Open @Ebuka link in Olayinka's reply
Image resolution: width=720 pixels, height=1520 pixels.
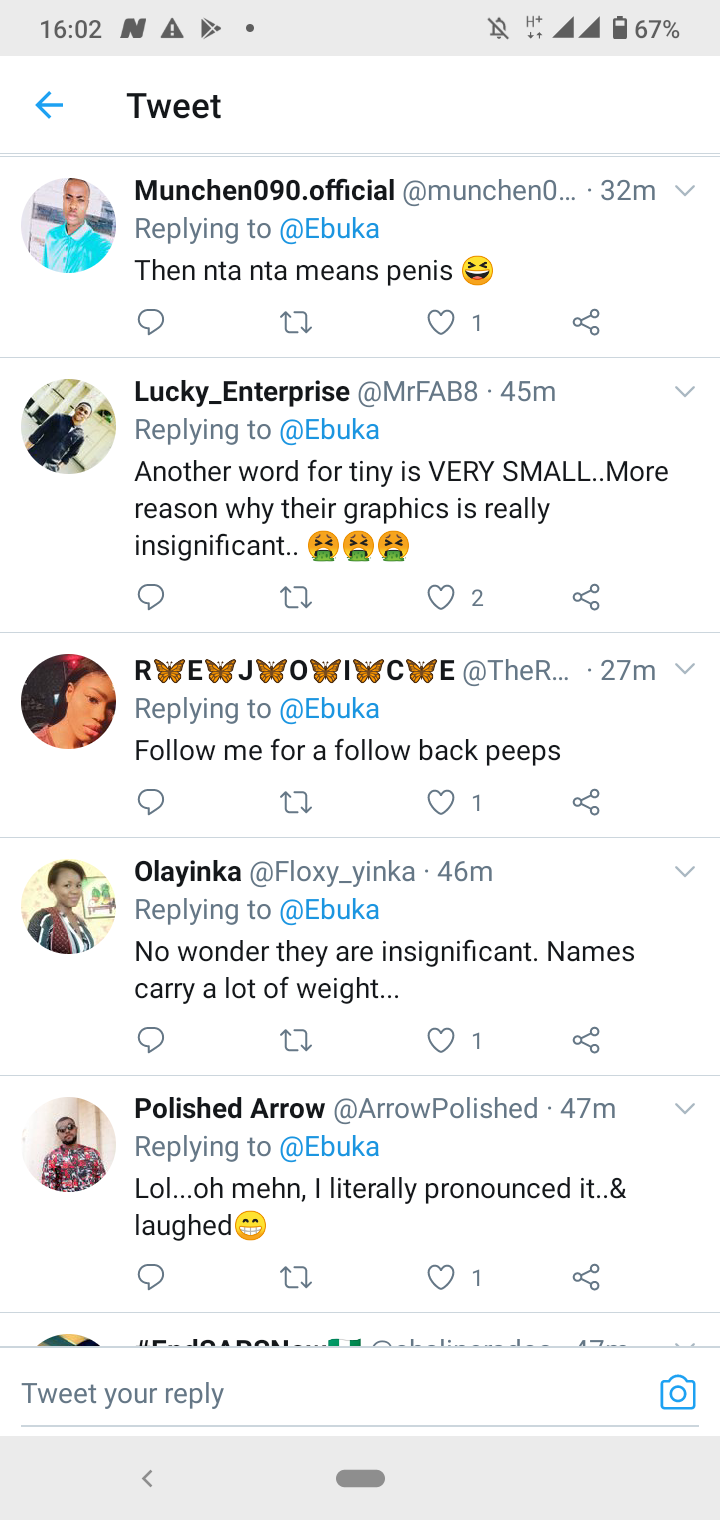coord(329,910)
